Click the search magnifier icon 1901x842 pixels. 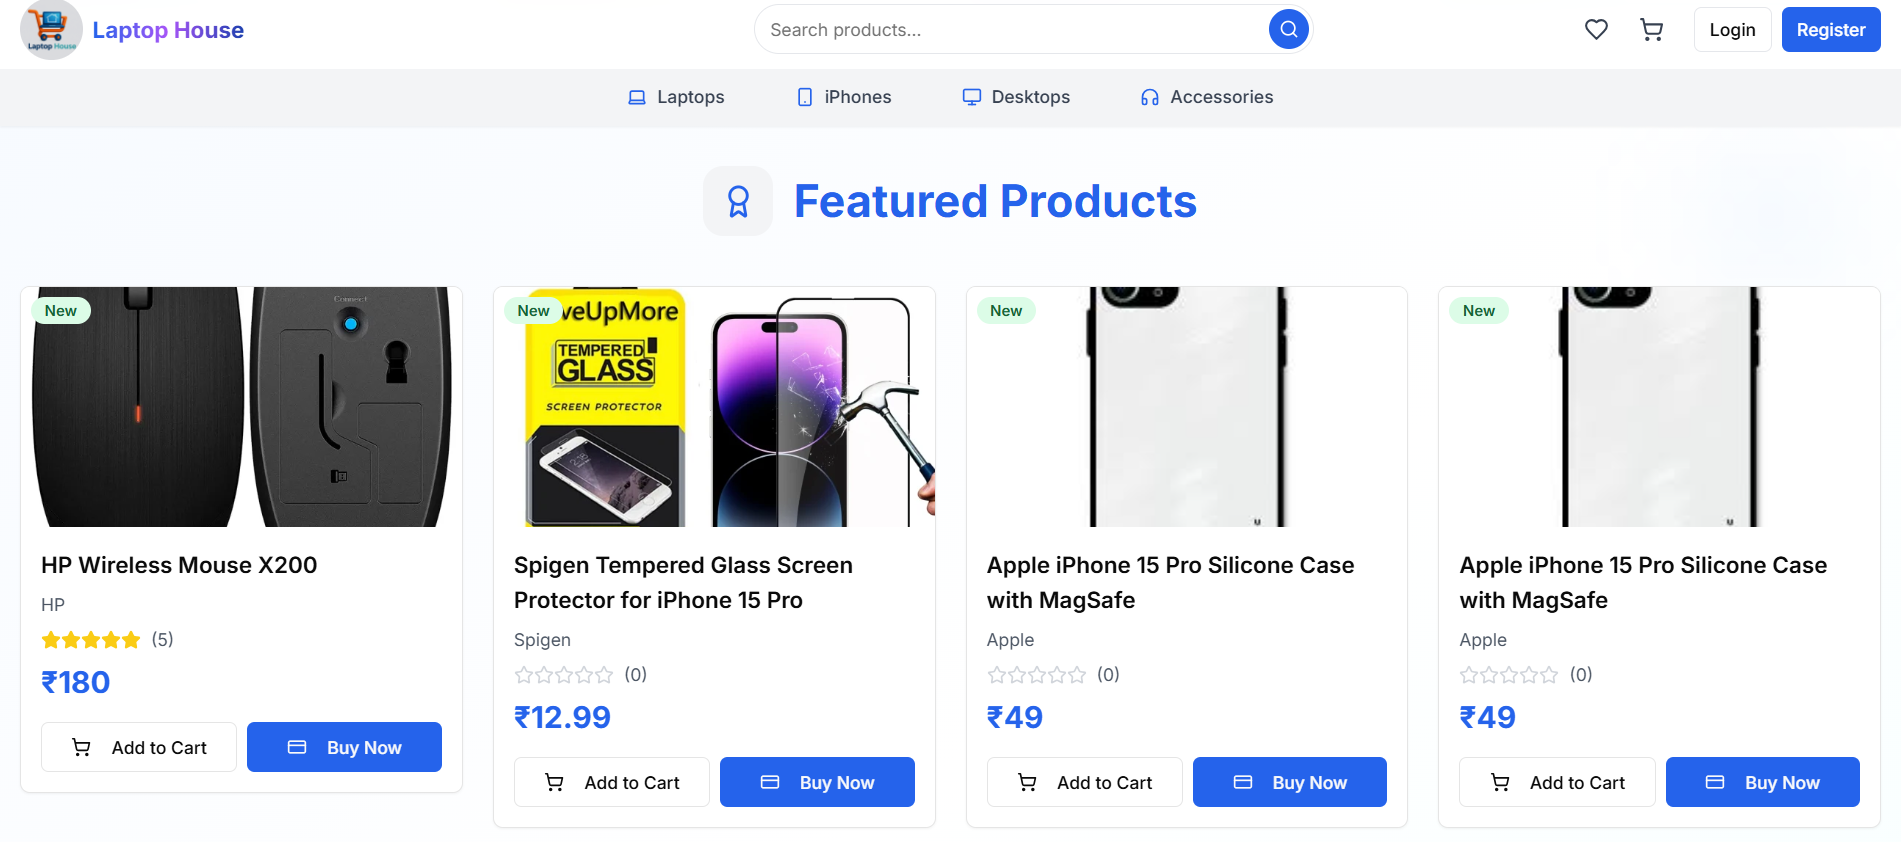[x=1288, y=29]
